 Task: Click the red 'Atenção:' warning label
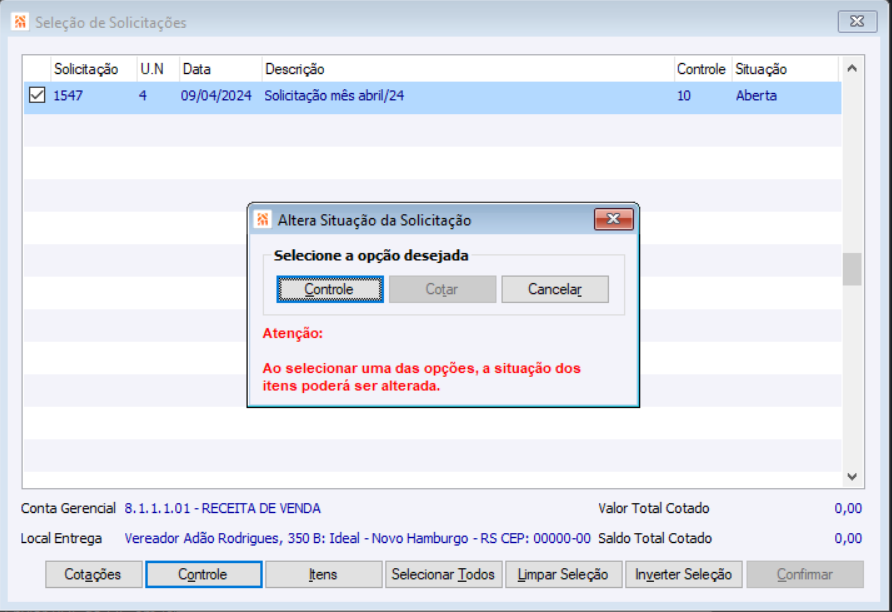point(292,333)
